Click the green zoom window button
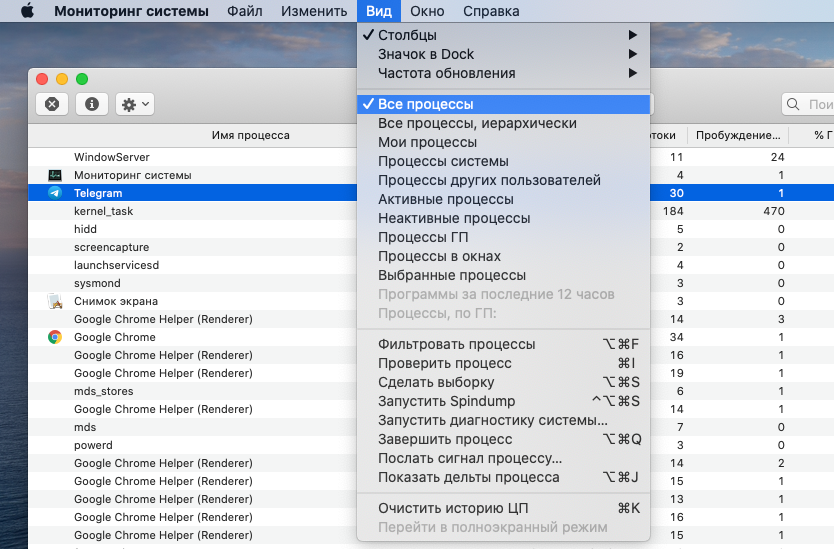The height and width of the screenshot is (549, 834). pyautogui.click(x=82, y=79)
